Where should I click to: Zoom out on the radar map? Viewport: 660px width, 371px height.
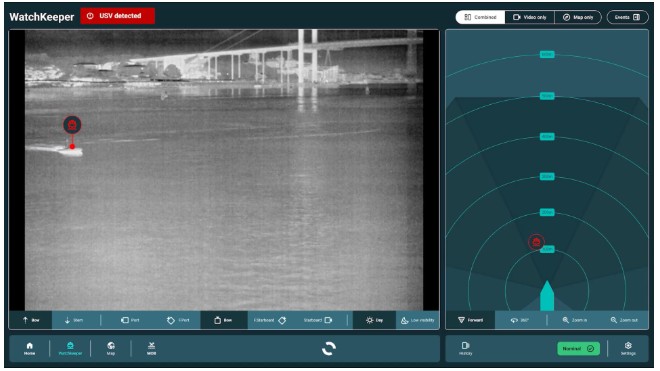(x=624, y=320)
